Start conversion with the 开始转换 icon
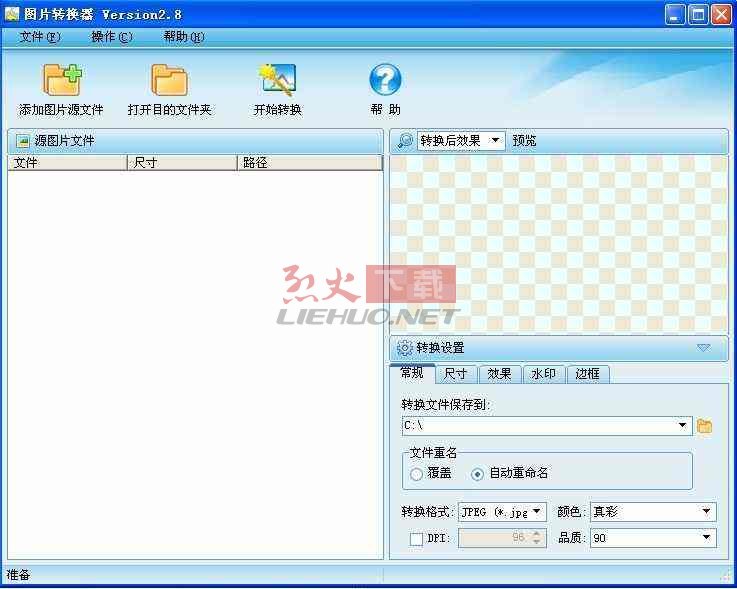 [277, 79]
